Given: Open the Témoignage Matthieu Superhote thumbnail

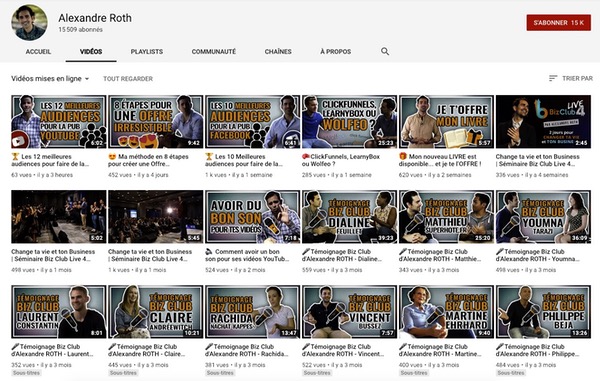Looking at the screenshot, I should (x=447, y=217).
